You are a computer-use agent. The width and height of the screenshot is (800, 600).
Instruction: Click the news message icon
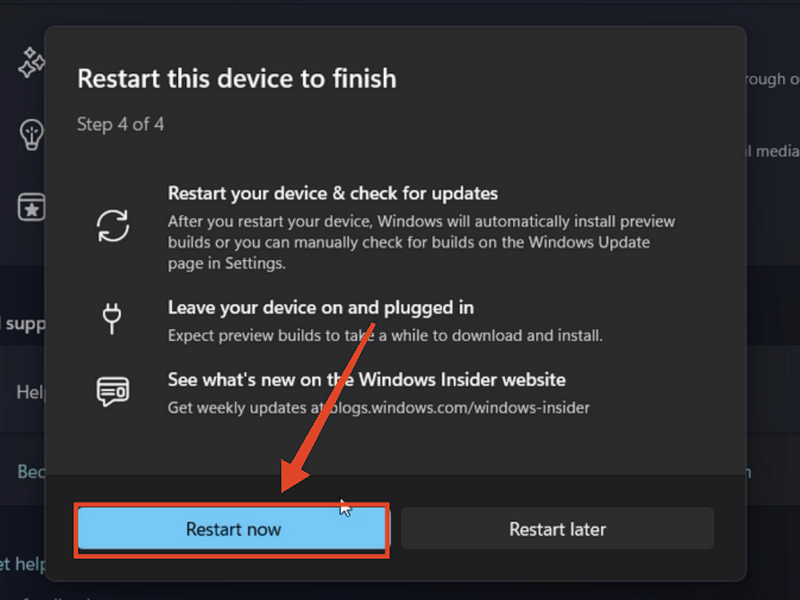(112, 391)
